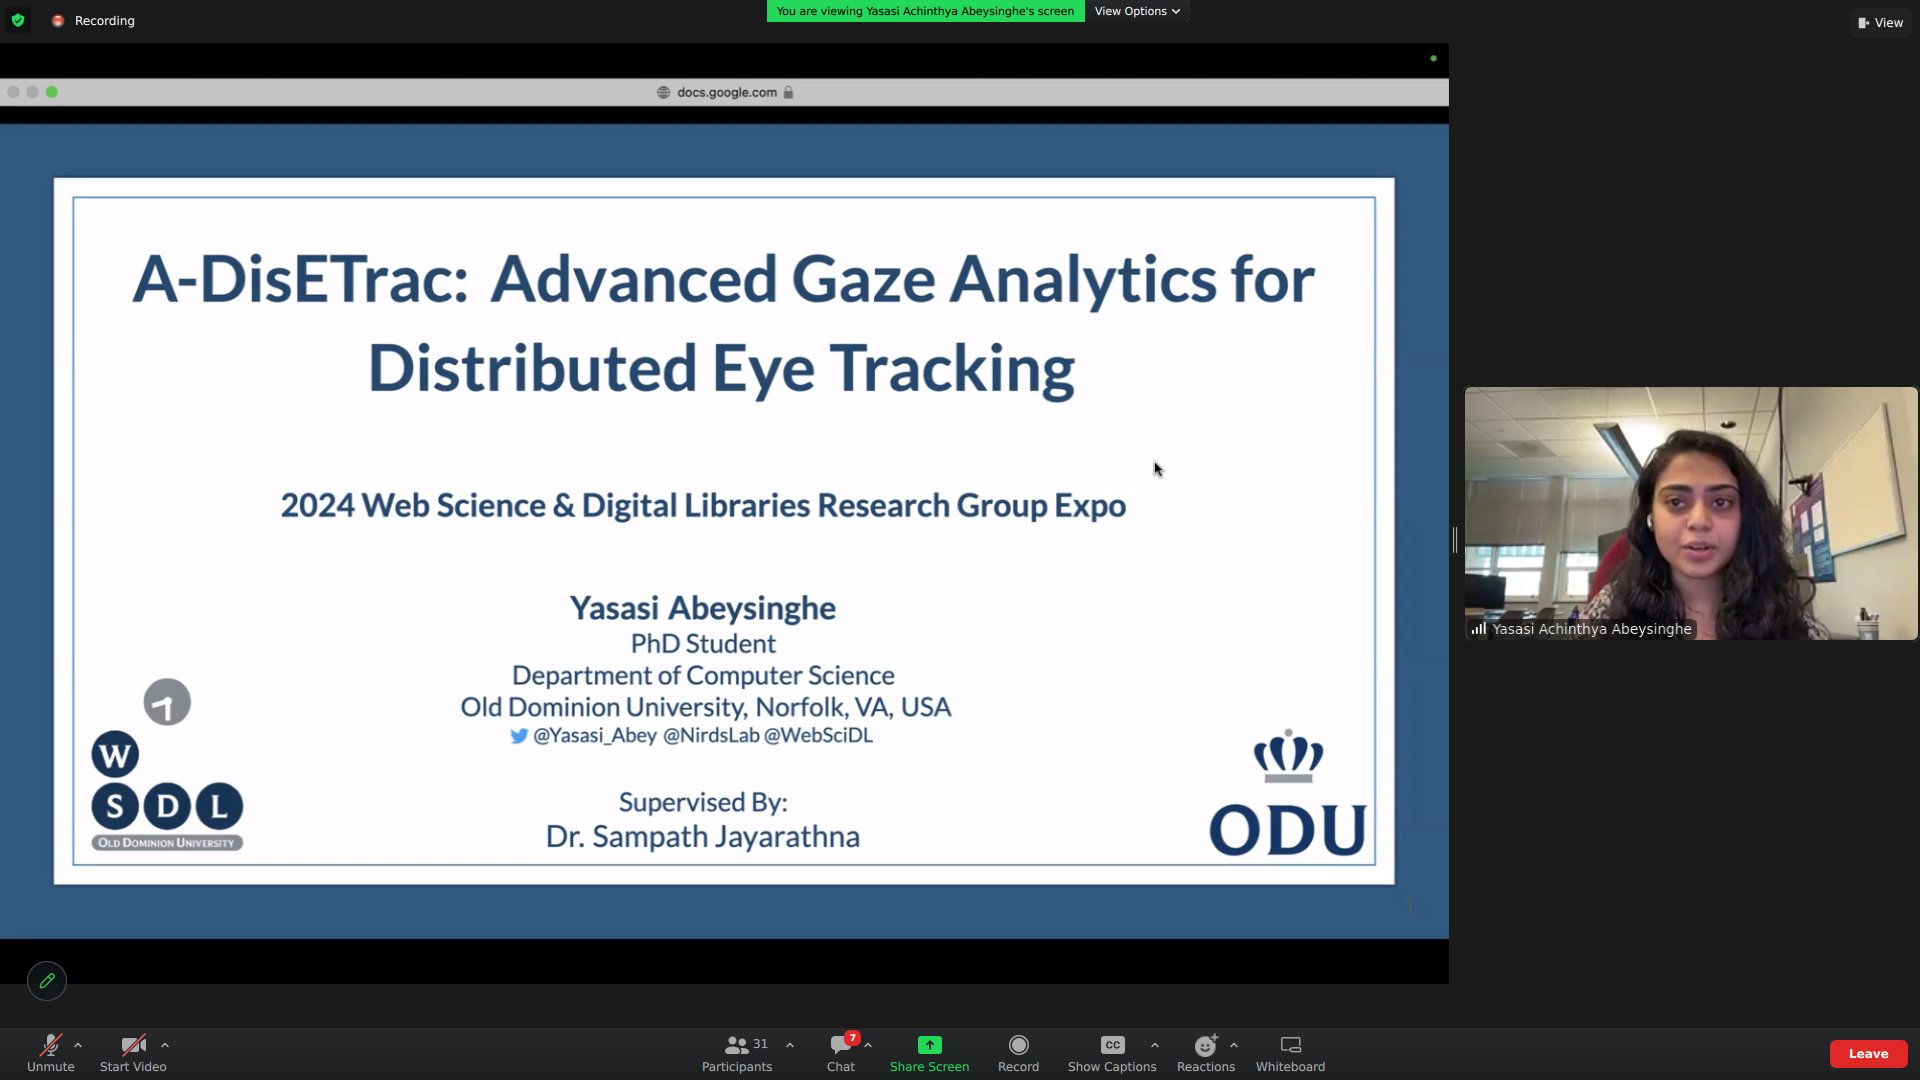The image size is (1920, 1080).
Task: Click the Twitter bird icon on the slide
Action: click(x=519, y=736)
